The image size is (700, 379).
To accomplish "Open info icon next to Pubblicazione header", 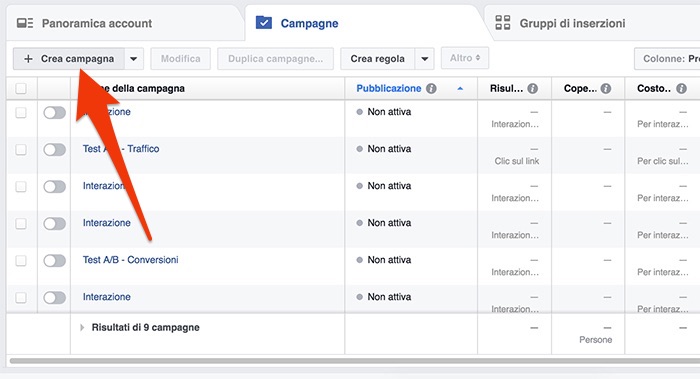I will click(431, 88).
